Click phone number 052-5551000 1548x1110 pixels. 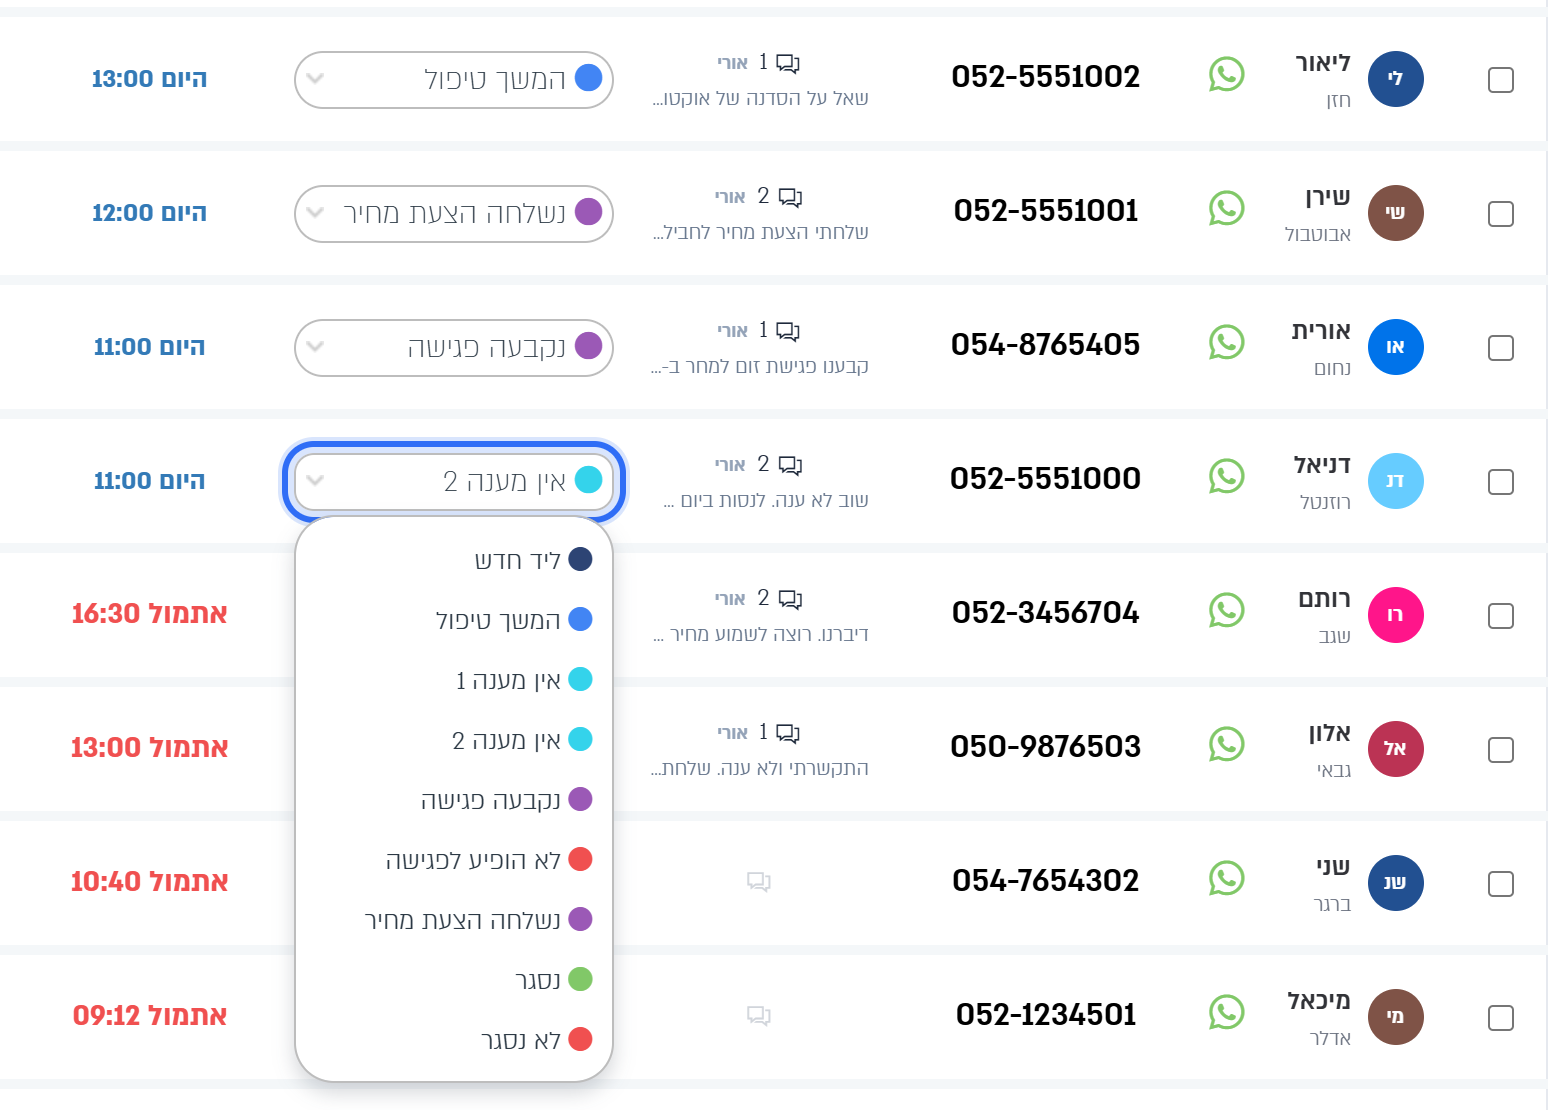click(x=1045, y=479)
